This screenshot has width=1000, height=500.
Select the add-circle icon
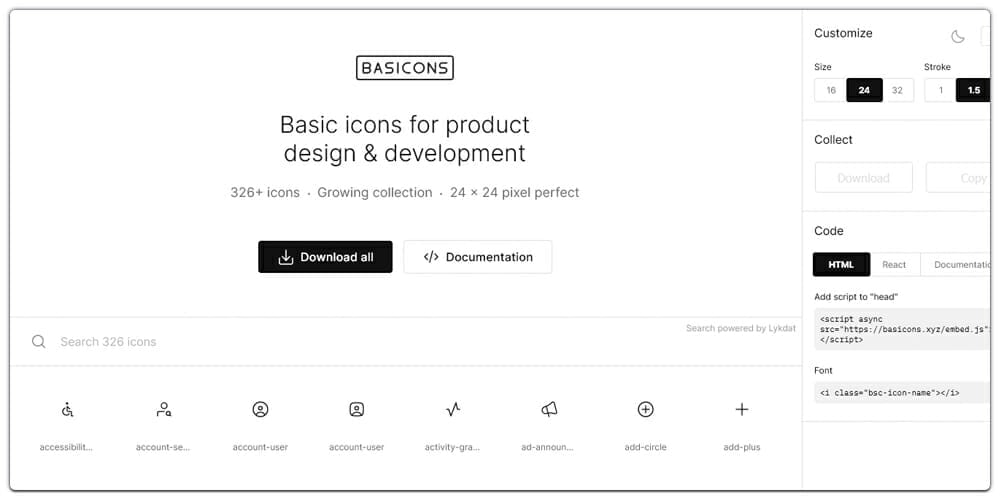pyautogui.click(x=645, y=409)
